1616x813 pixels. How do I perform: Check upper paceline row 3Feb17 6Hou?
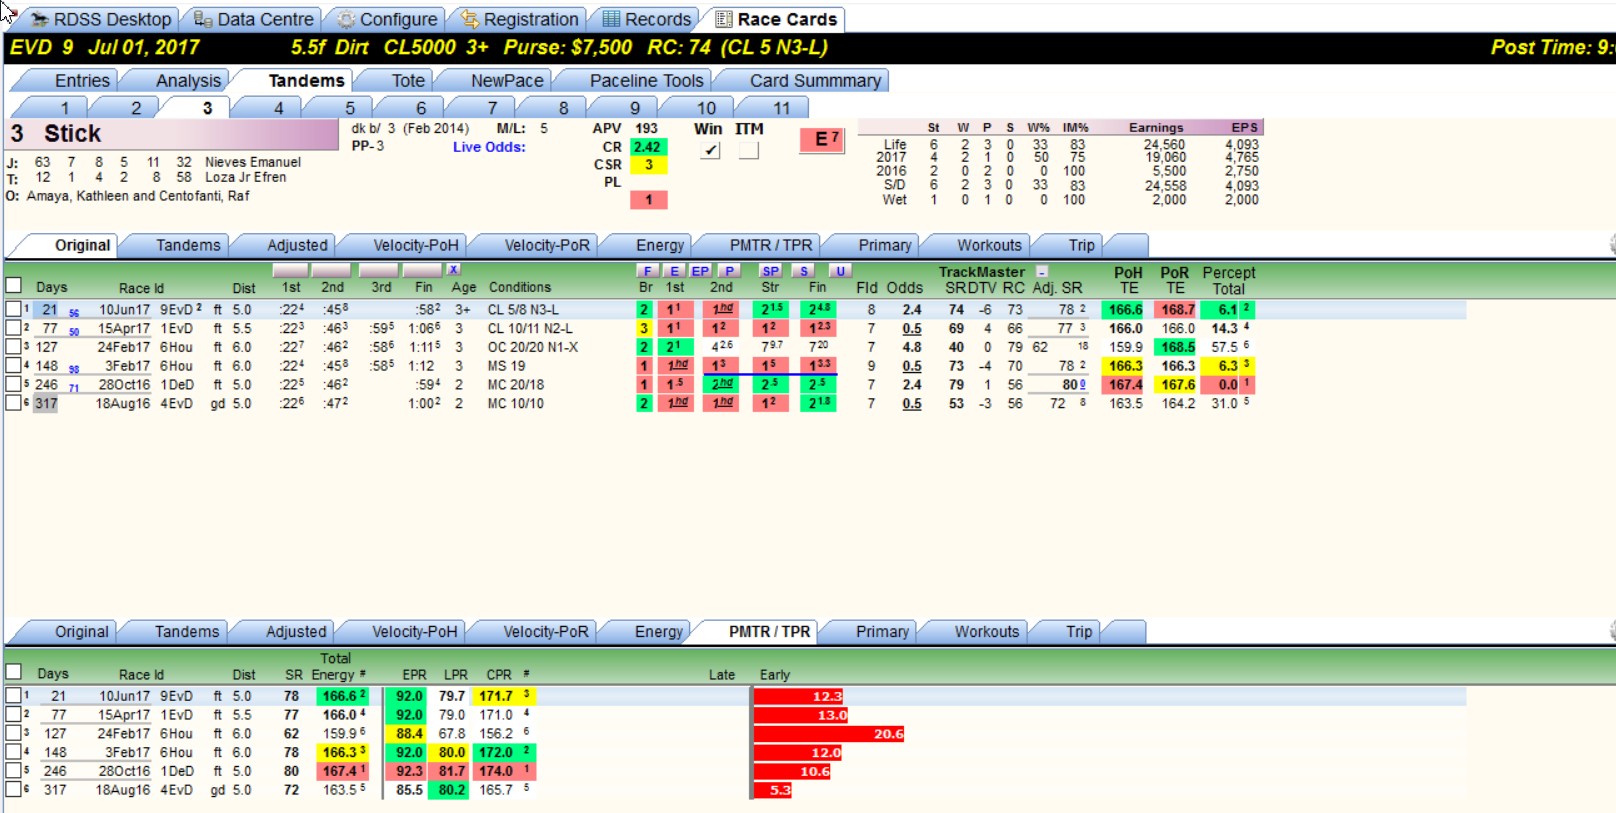[13, 366]
